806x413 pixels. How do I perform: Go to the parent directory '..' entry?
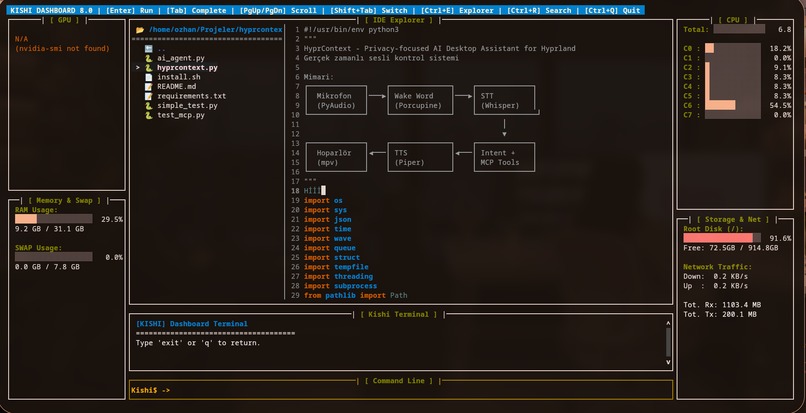161,49
